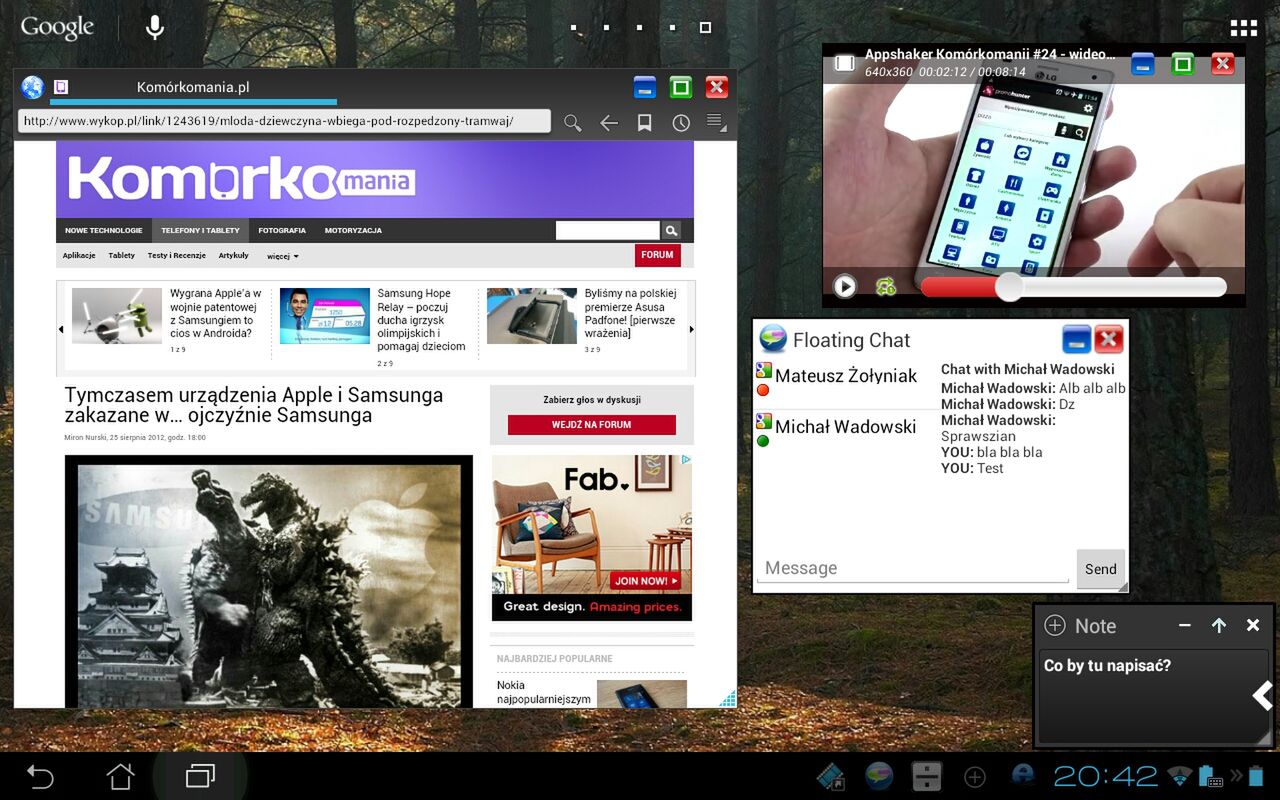1280x800 pixels.
Task: Start voice search with the microphone icon
Action: pos(155,27)
